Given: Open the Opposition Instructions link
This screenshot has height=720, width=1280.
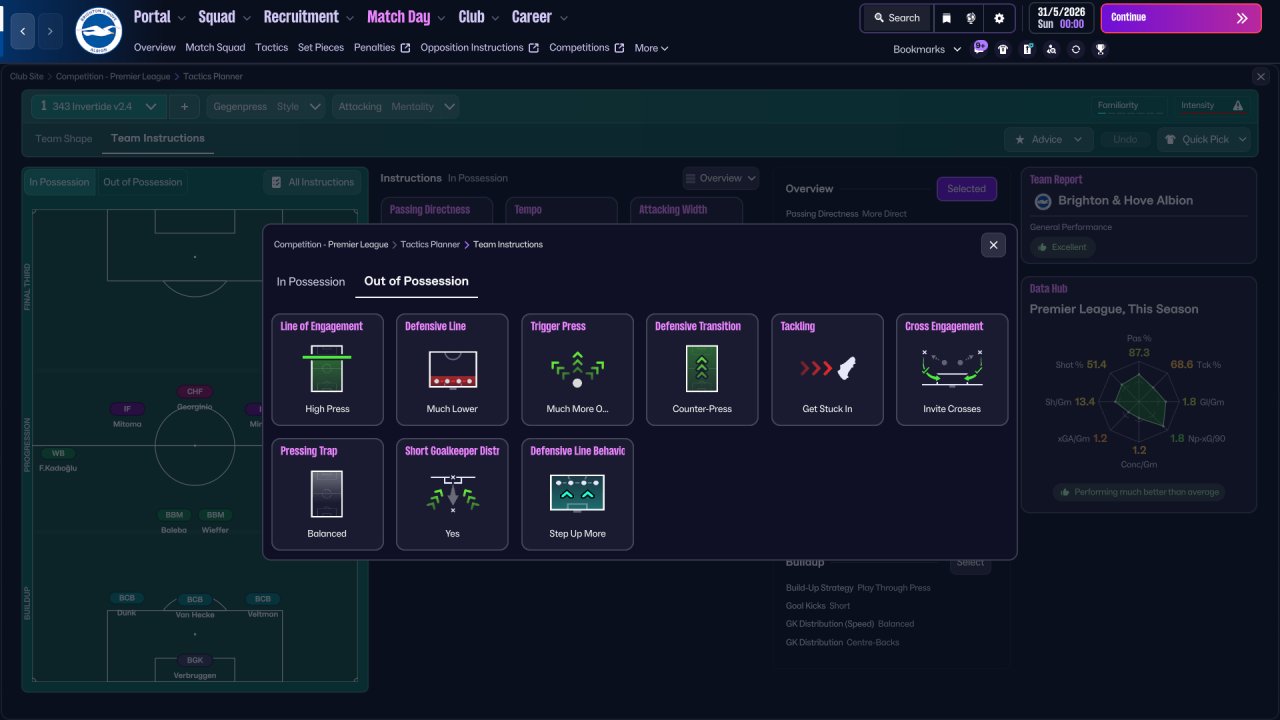Looking at the screenshot, I should [480, 48].
